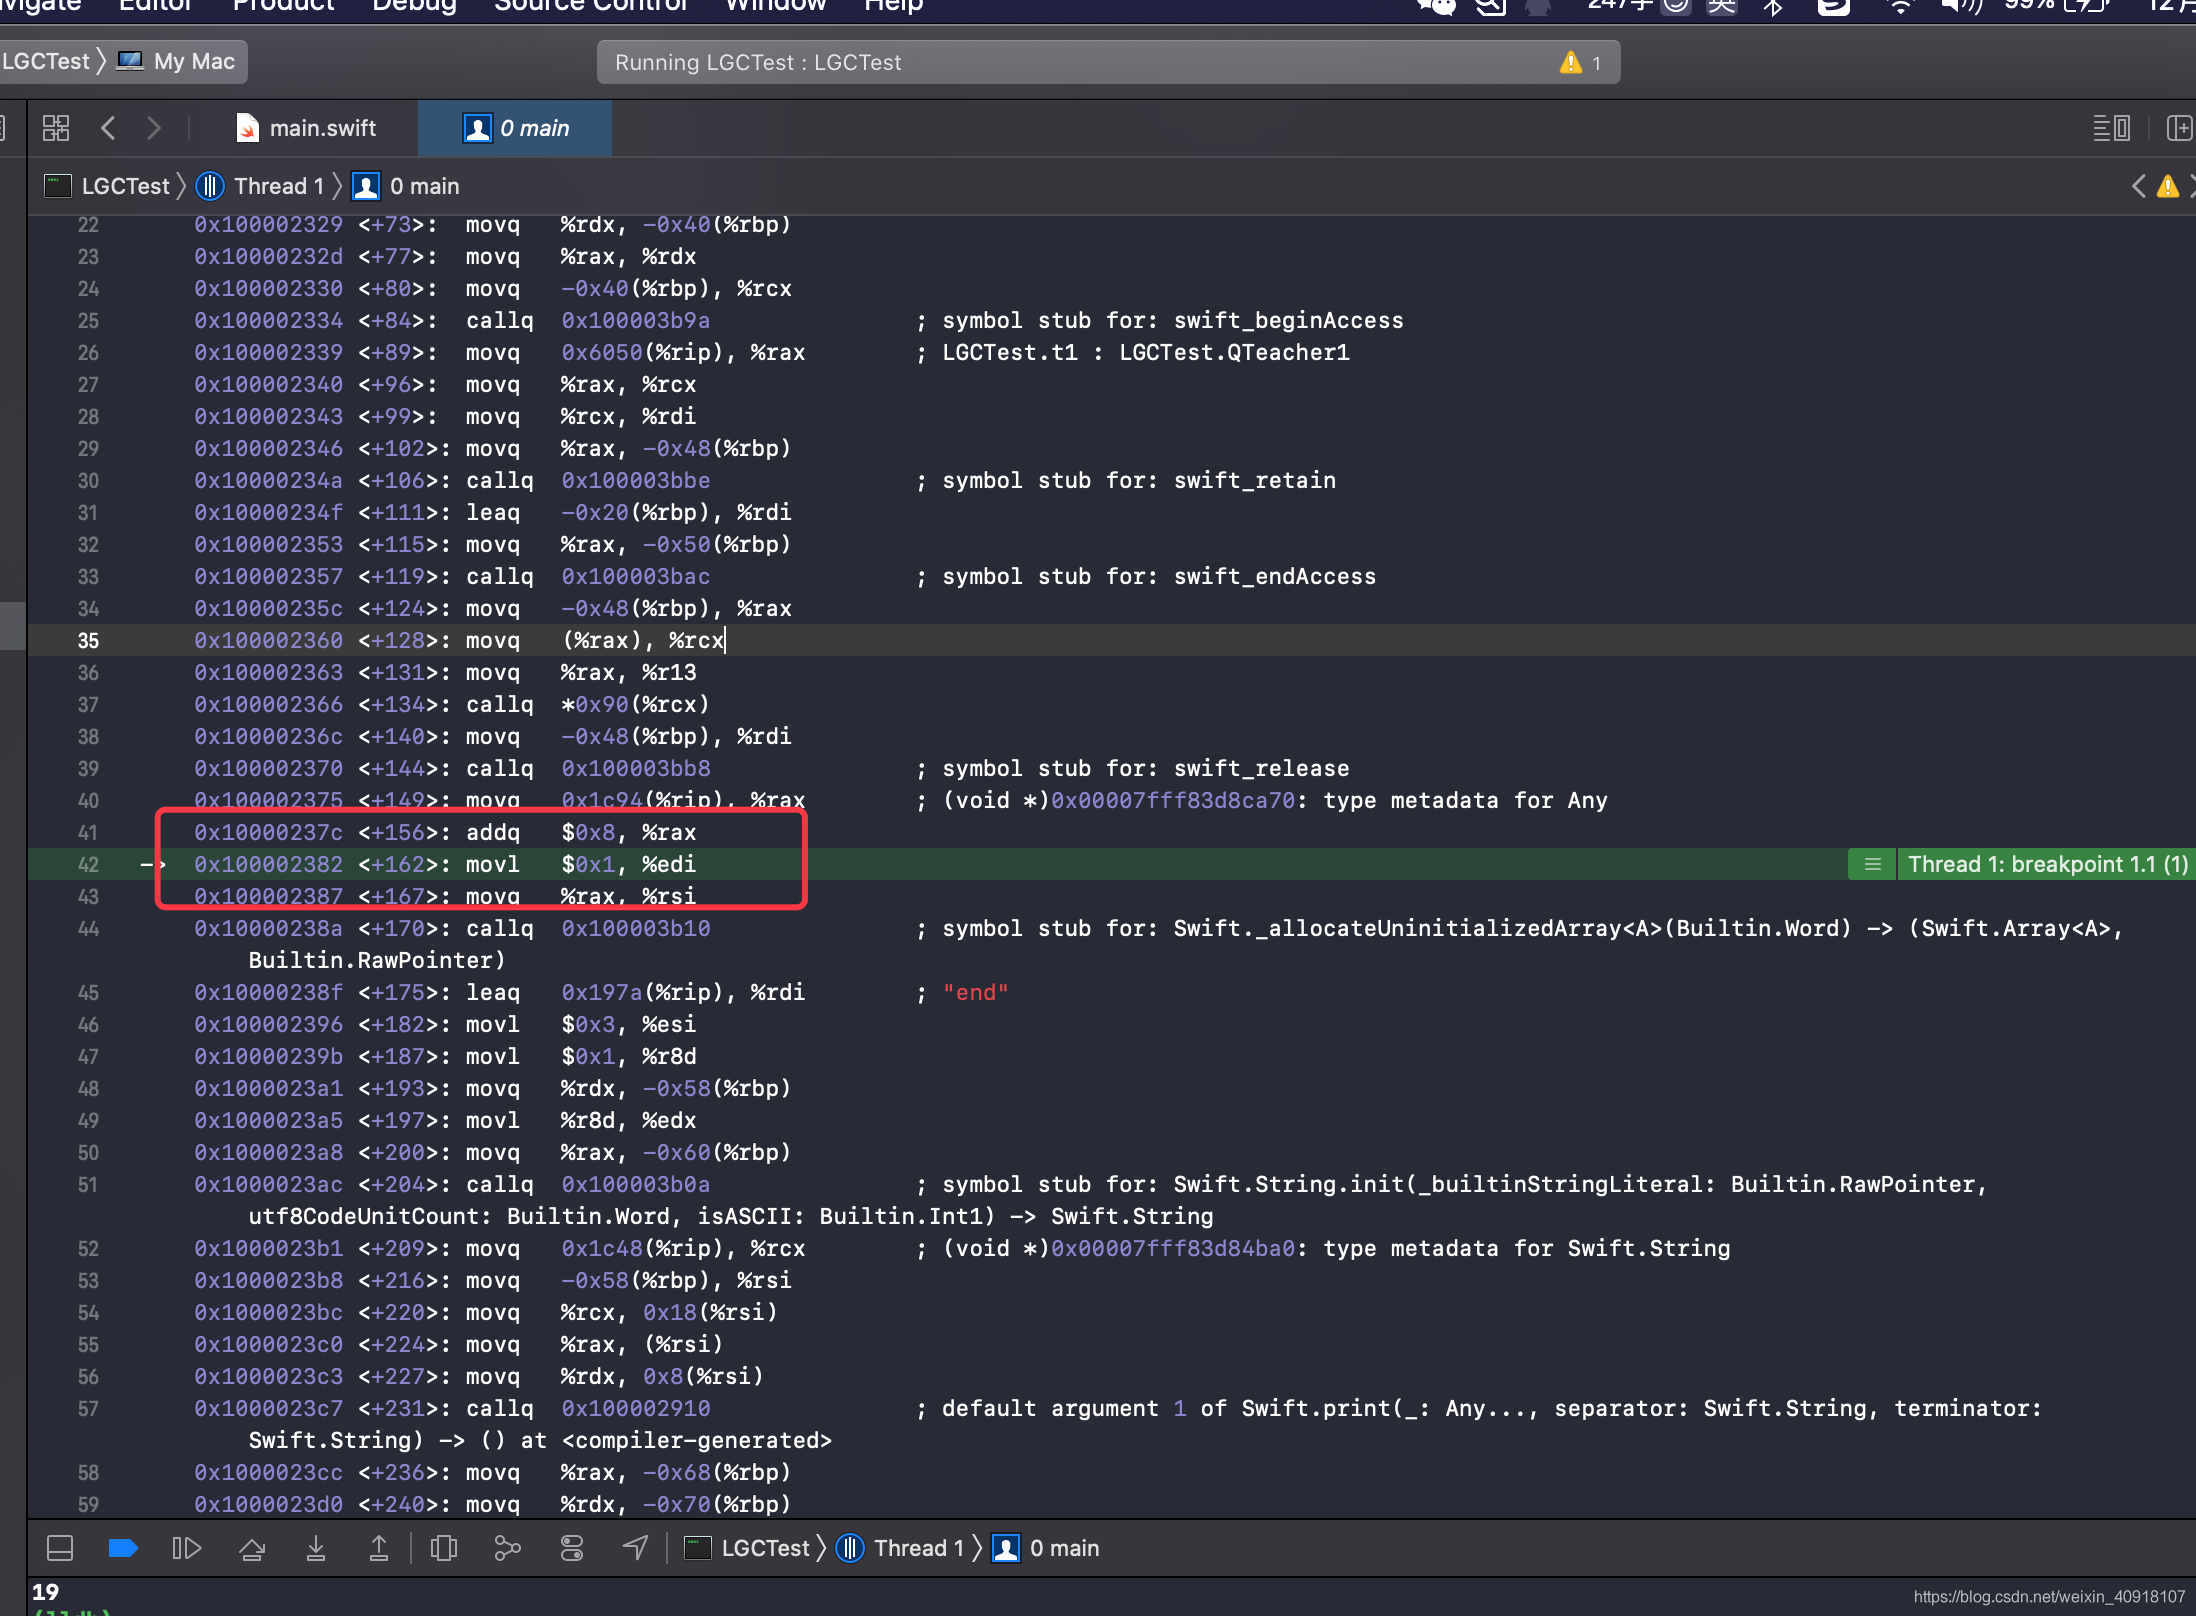Expand Thread 1 in jump bar
This screenshot has height=1616, width=2196.
pyautogui.click(x=278, y=186)
